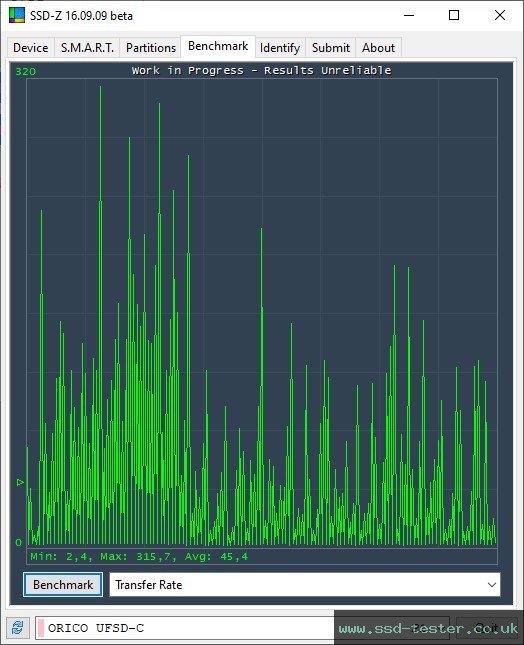
Task: Open the S.M.A.R.T. tab
Action: click(87, 48)
